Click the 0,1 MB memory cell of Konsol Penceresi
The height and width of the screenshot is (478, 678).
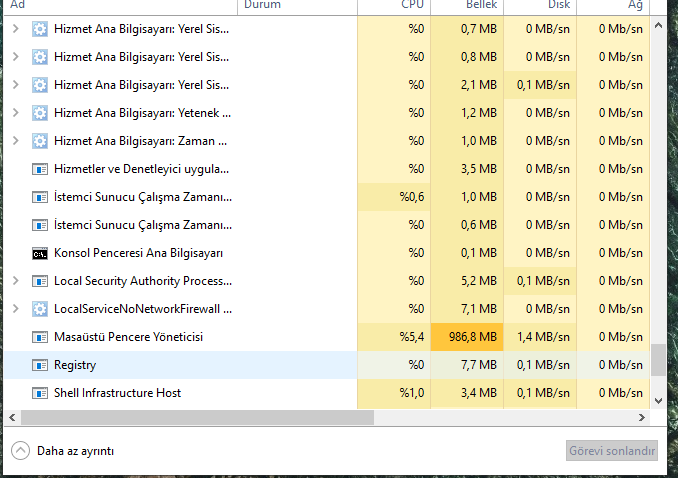pyautogui.click(x=467, y=253)
